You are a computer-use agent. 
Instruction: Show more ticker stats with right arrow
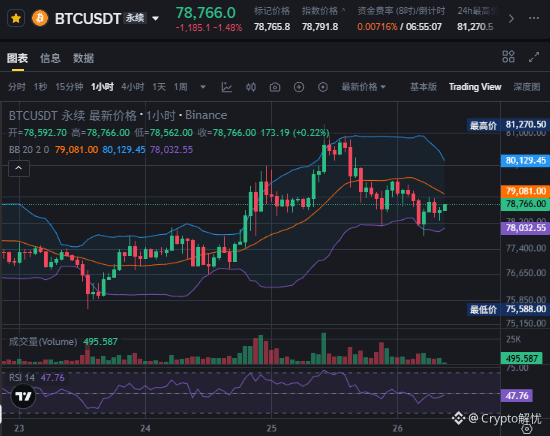511,18
